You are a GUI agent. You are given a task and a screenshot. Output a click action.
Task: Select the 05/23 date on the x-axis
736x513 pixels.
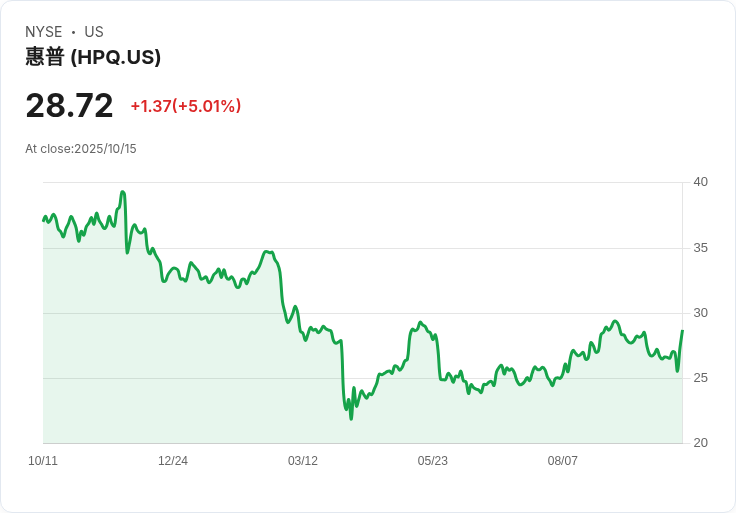[x=433, y=461]
